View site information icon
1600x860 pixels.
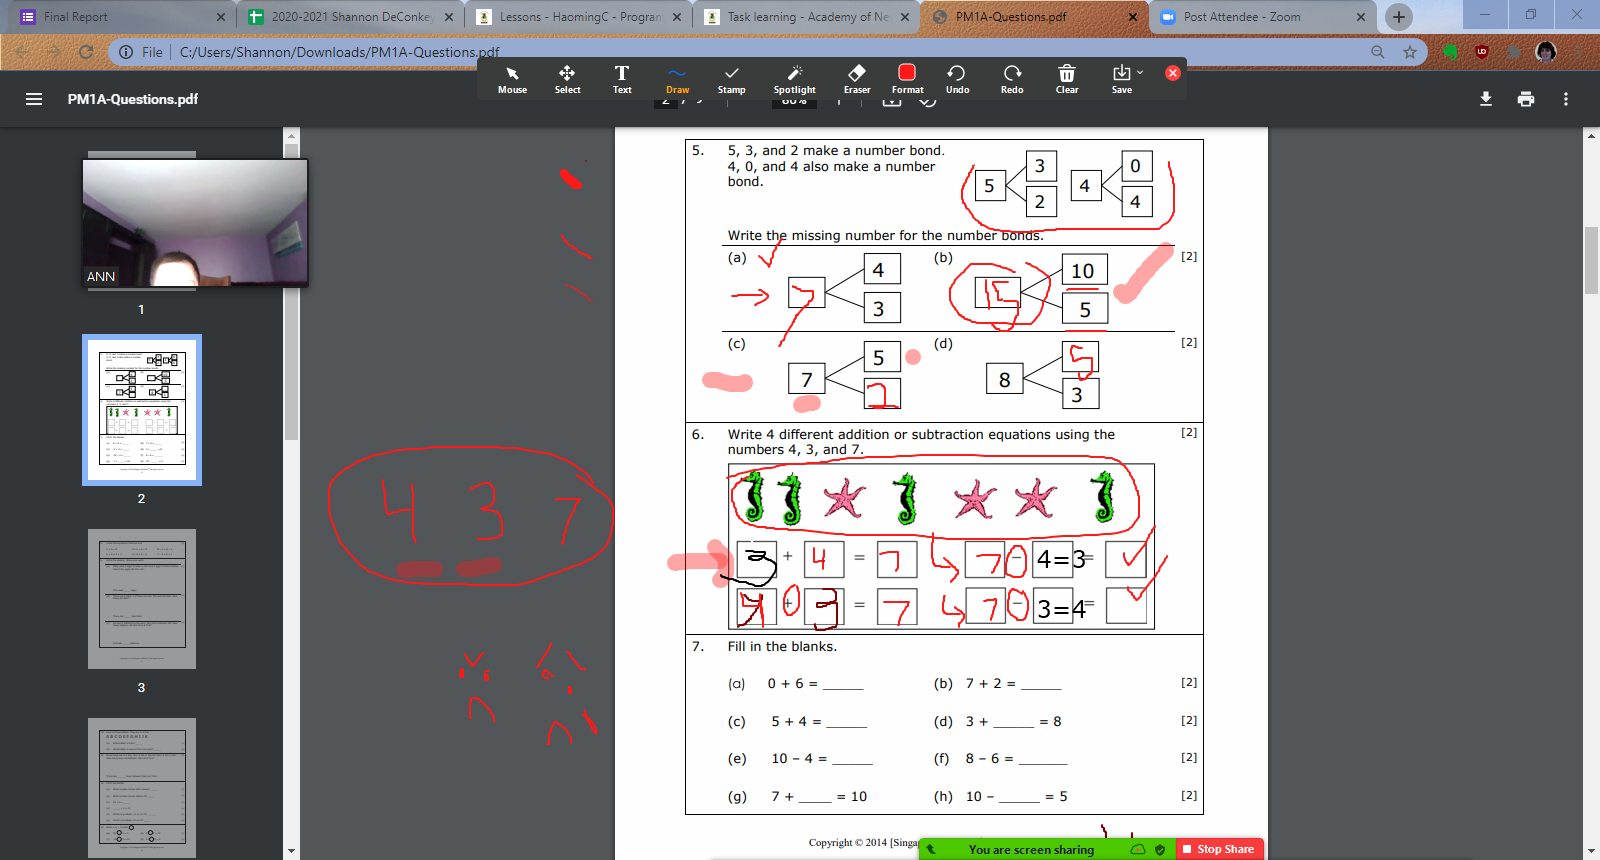126,52
